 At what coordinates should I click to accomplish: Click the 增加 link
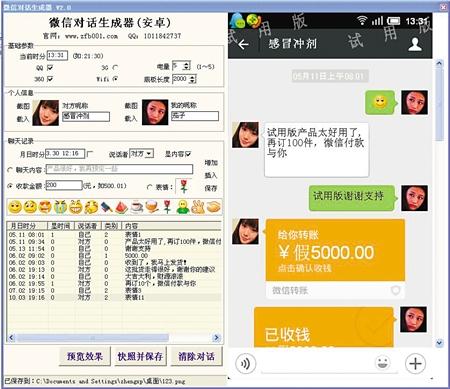(211, 163)
